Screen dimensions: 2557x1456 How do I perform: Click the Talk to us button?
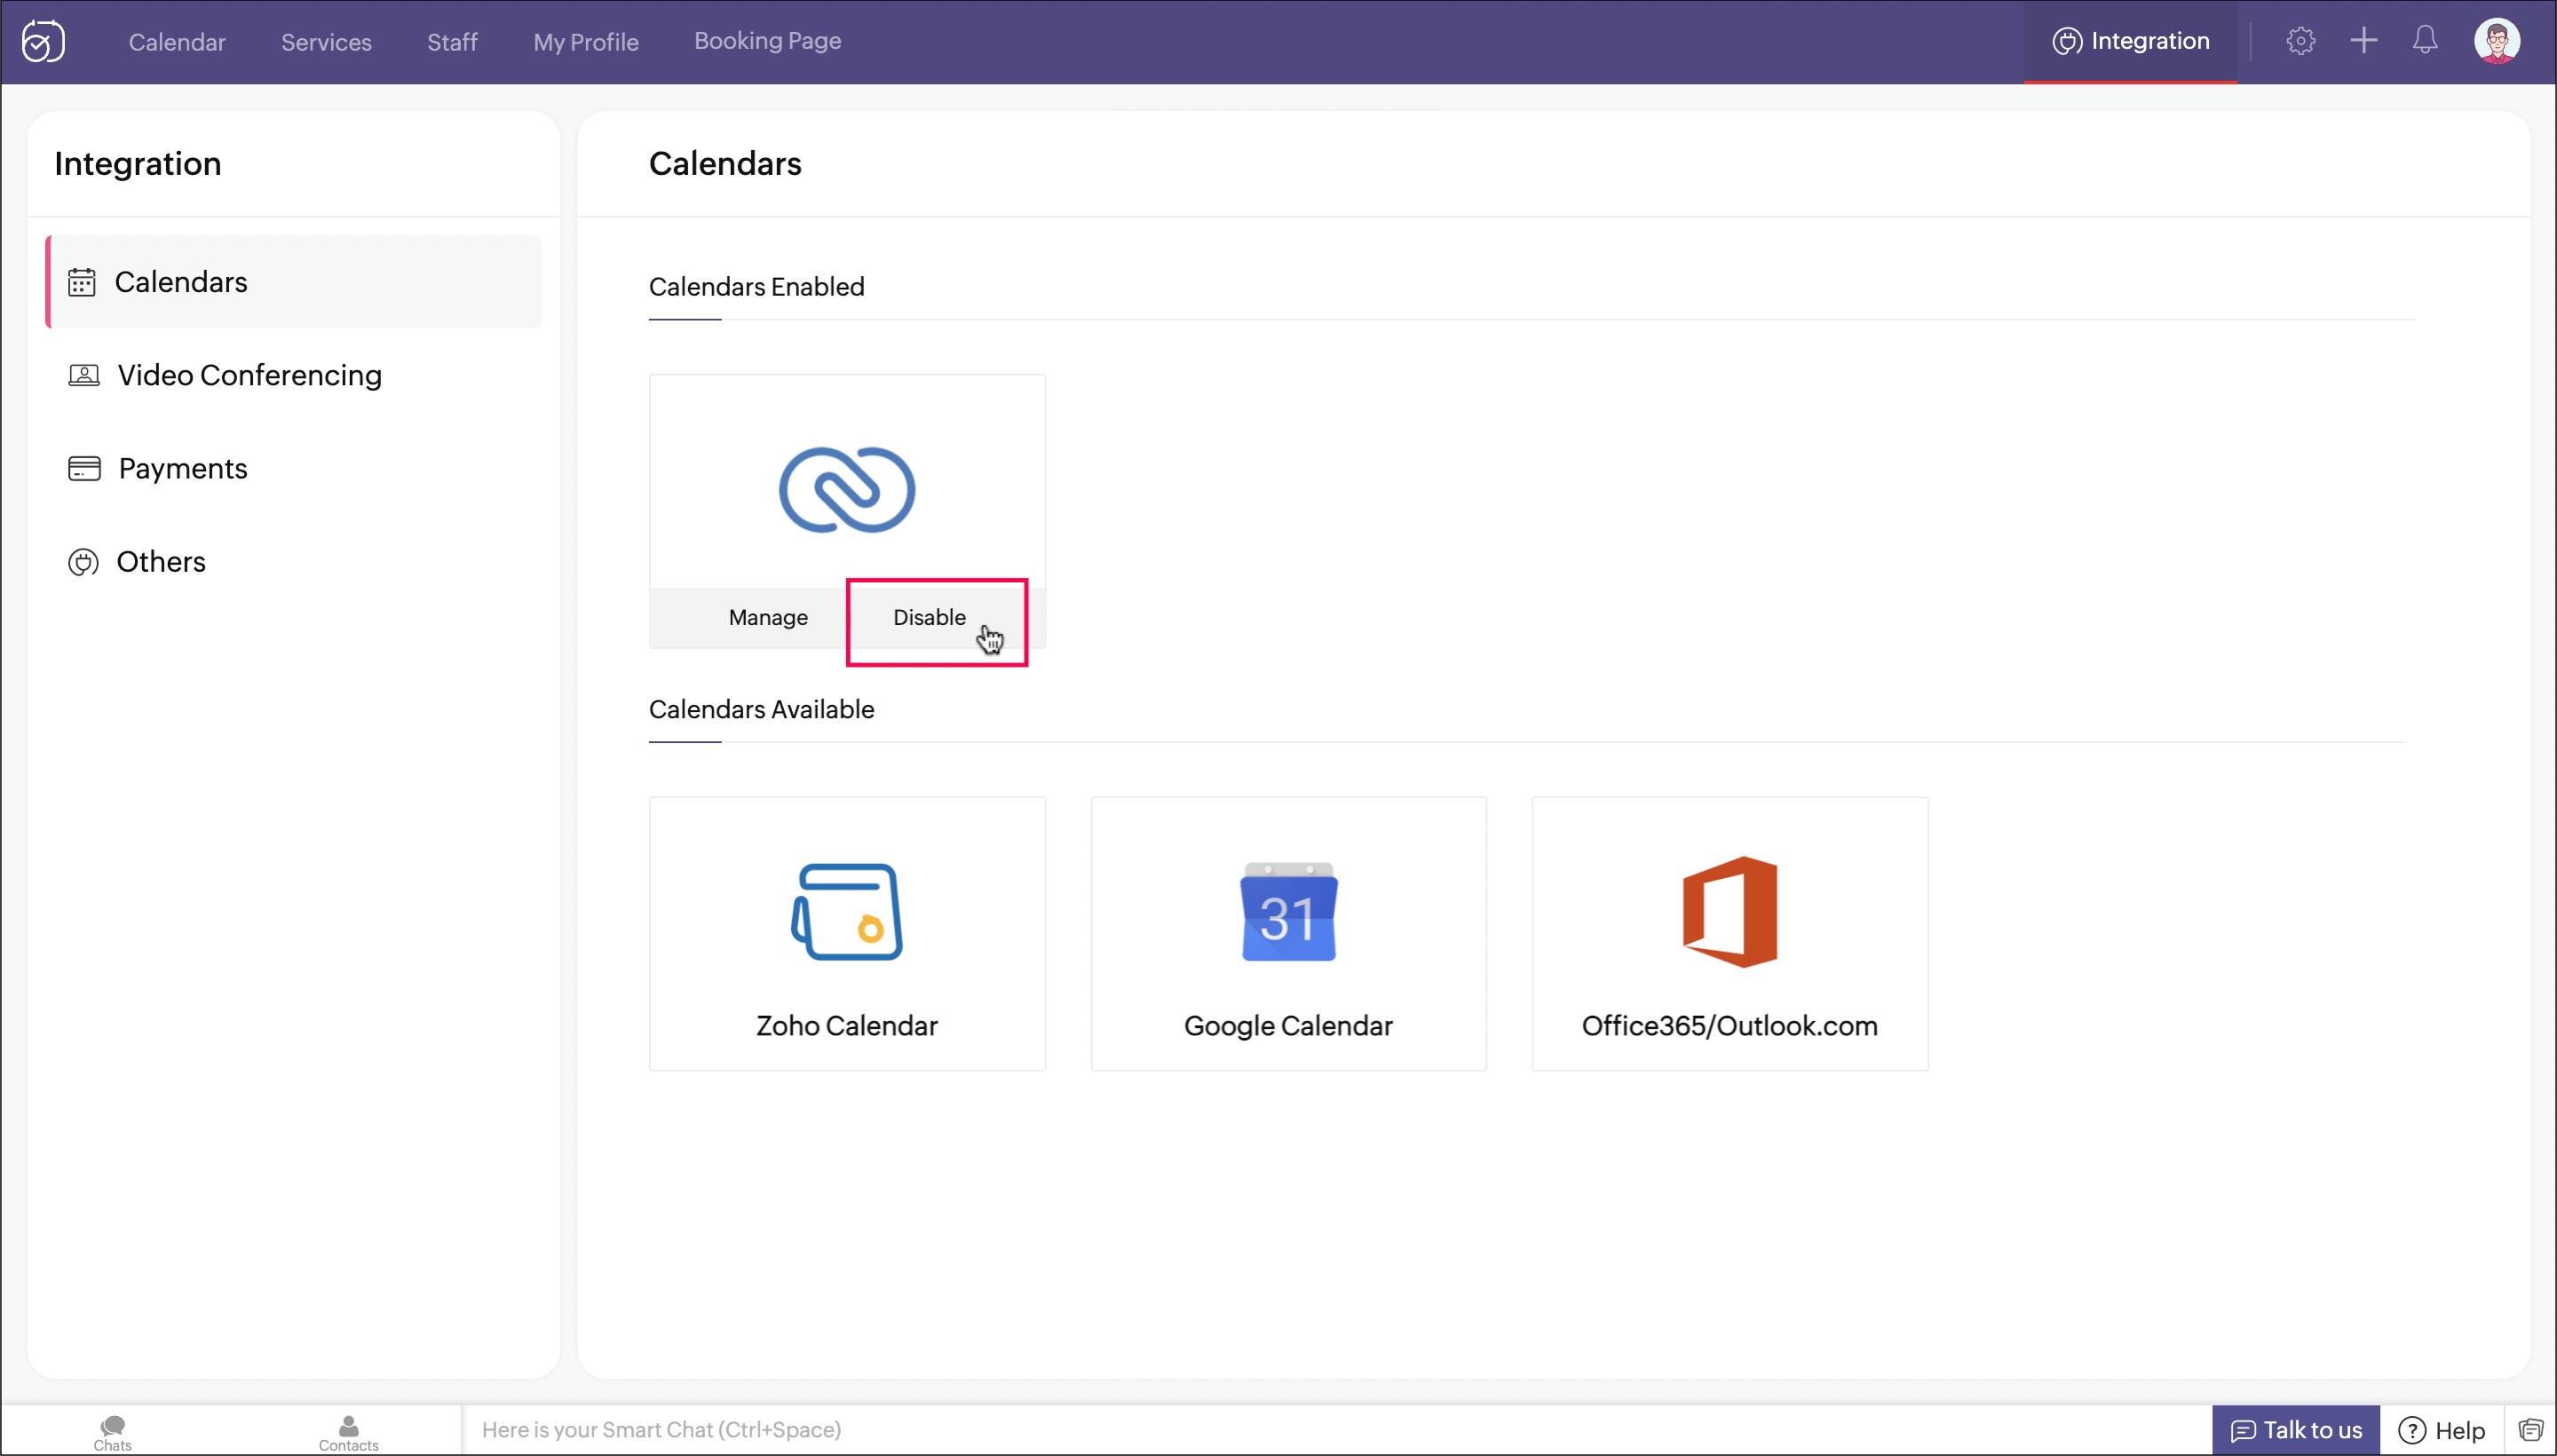pos(2296,1430)
